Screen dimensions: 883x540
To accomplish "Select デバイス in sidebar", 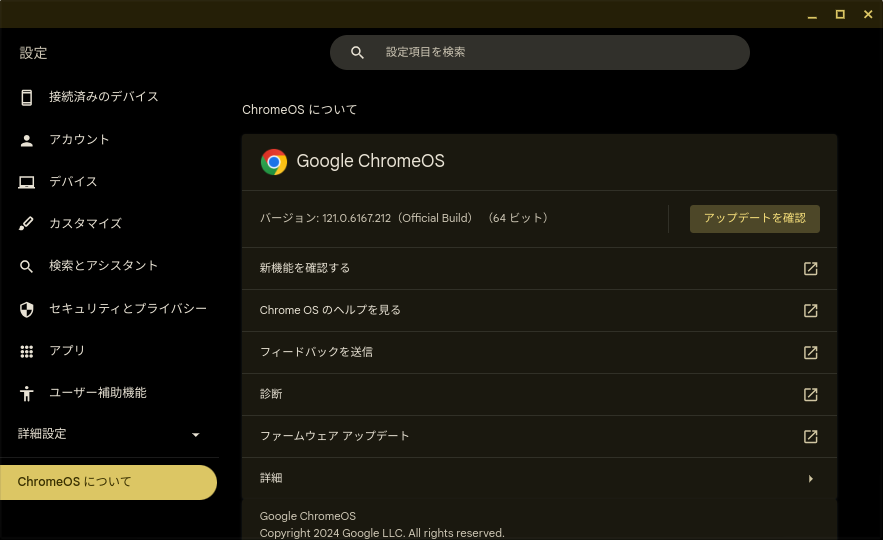I will (x=73, y=182).
